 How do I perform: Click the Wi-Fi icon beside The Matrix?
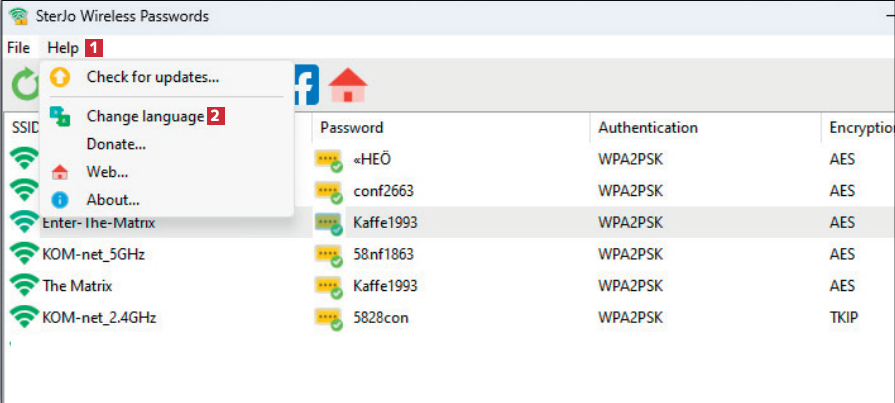[24, 286]
